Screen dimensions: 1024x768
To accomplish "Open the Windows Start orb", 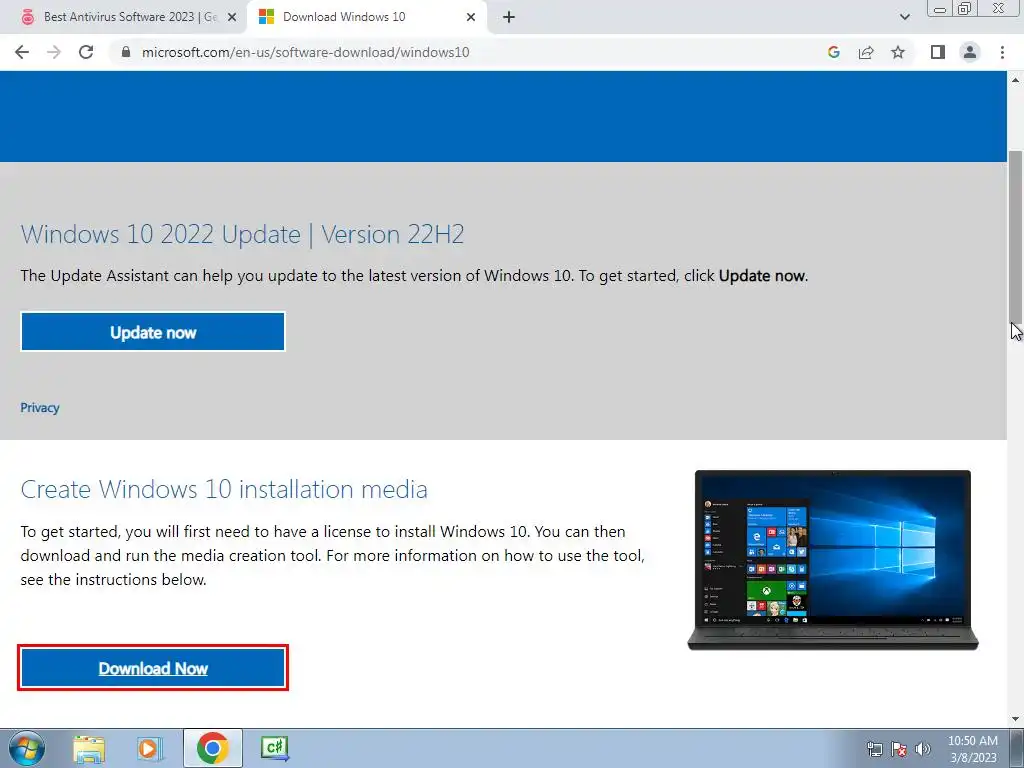I will (x=26, y=748).
